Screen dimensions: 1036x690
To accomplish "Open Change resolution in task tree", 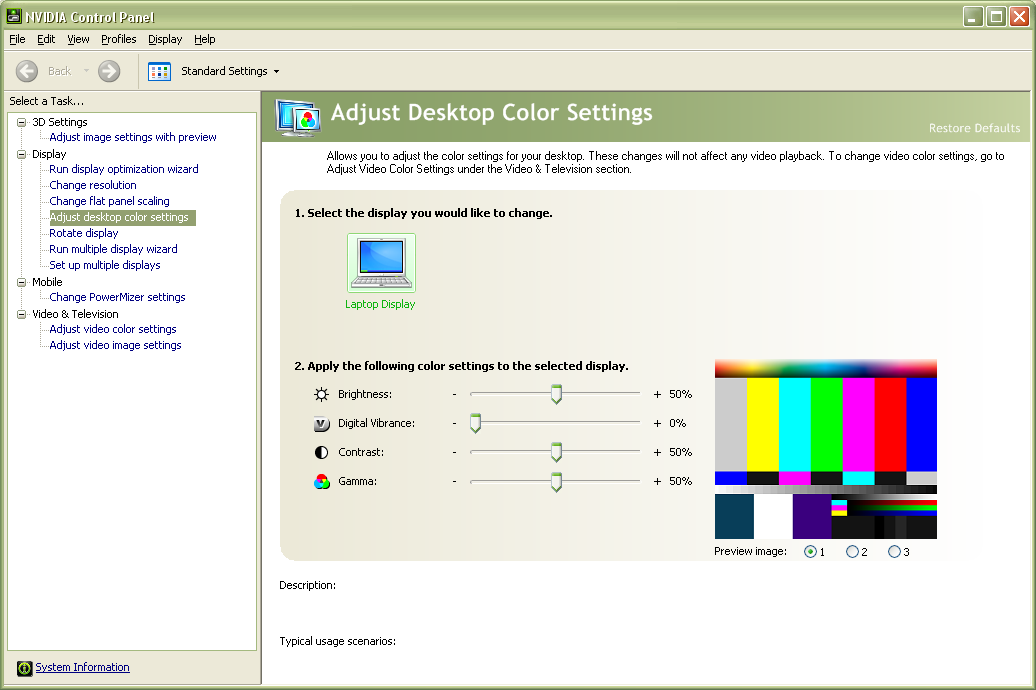I will pos(93,185).
